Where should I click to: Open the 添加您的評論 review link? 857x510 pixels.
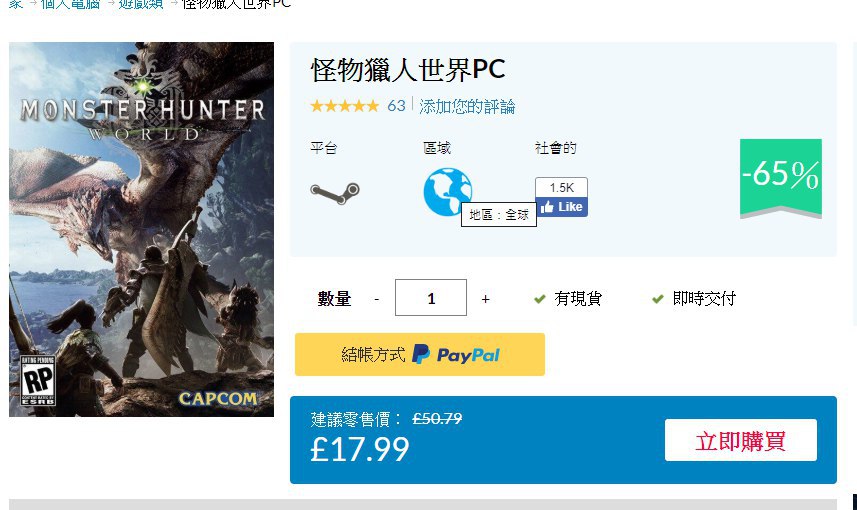(467, 106)
